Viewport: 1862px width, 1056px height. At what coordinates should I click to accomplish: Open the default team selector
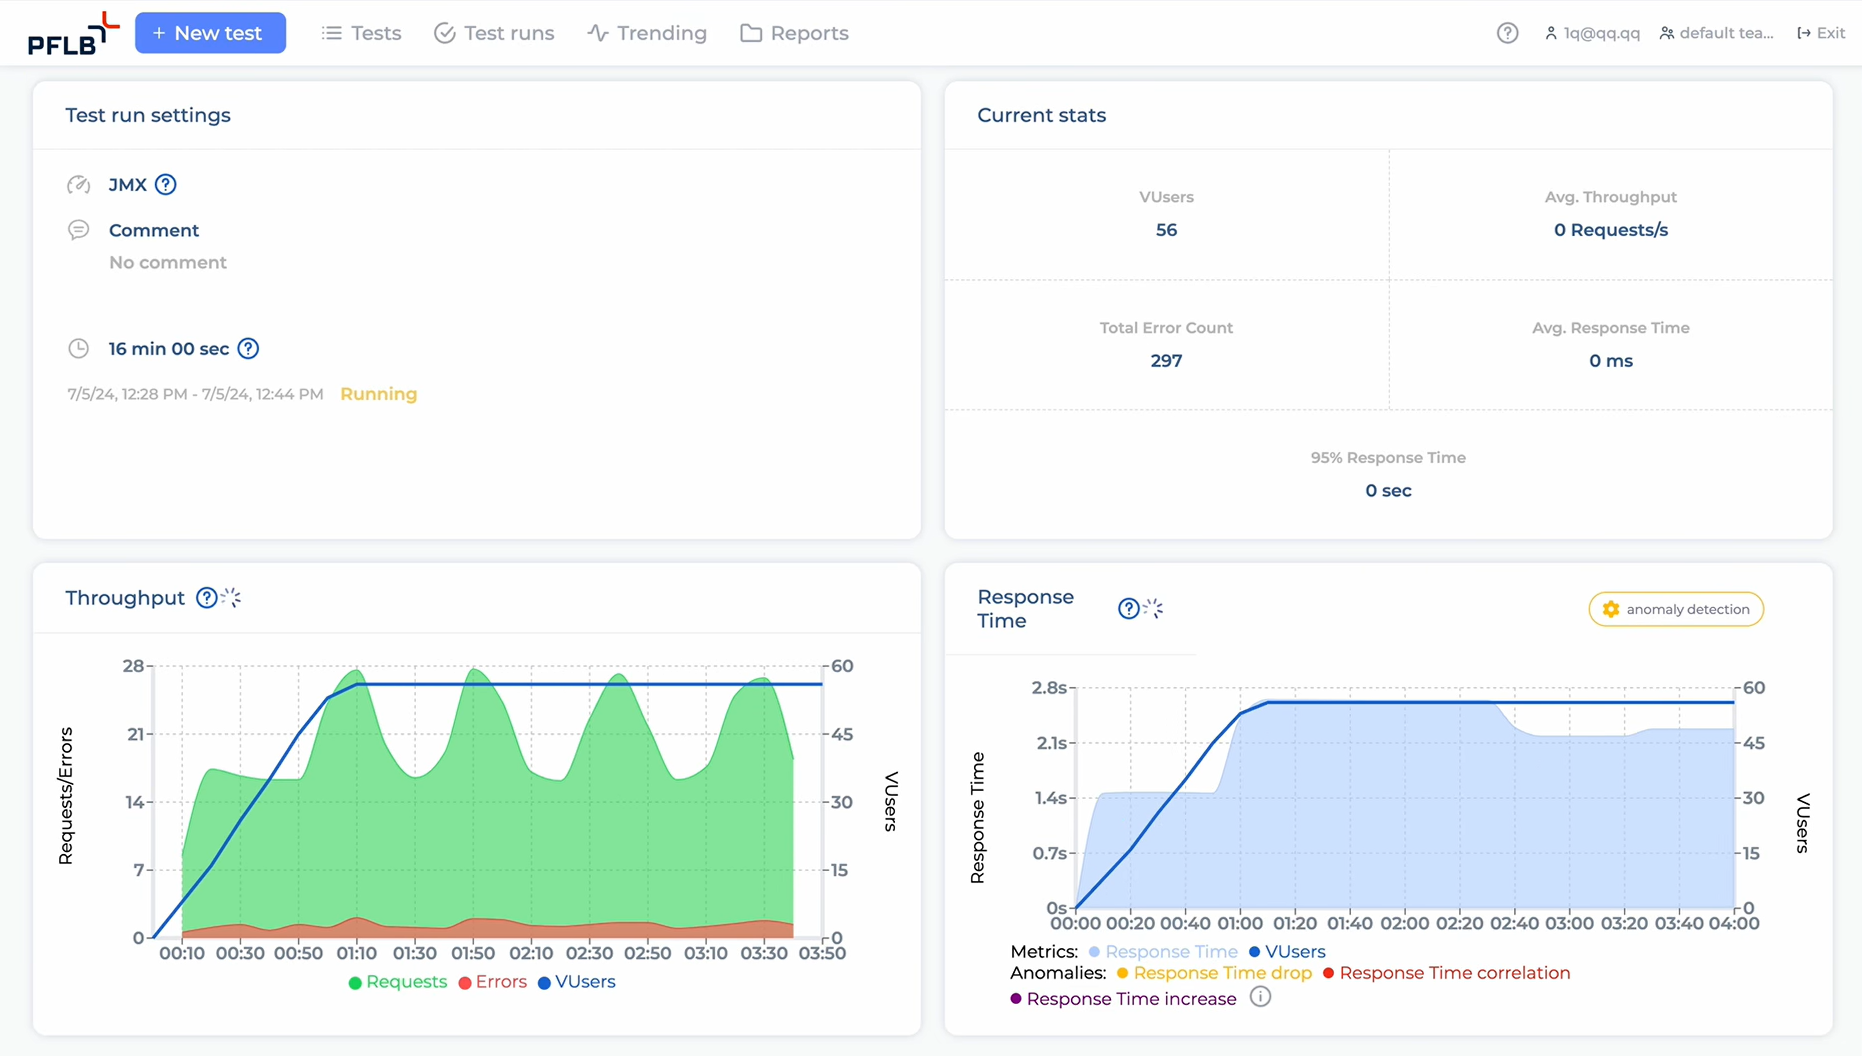(x=1716, y=33)
